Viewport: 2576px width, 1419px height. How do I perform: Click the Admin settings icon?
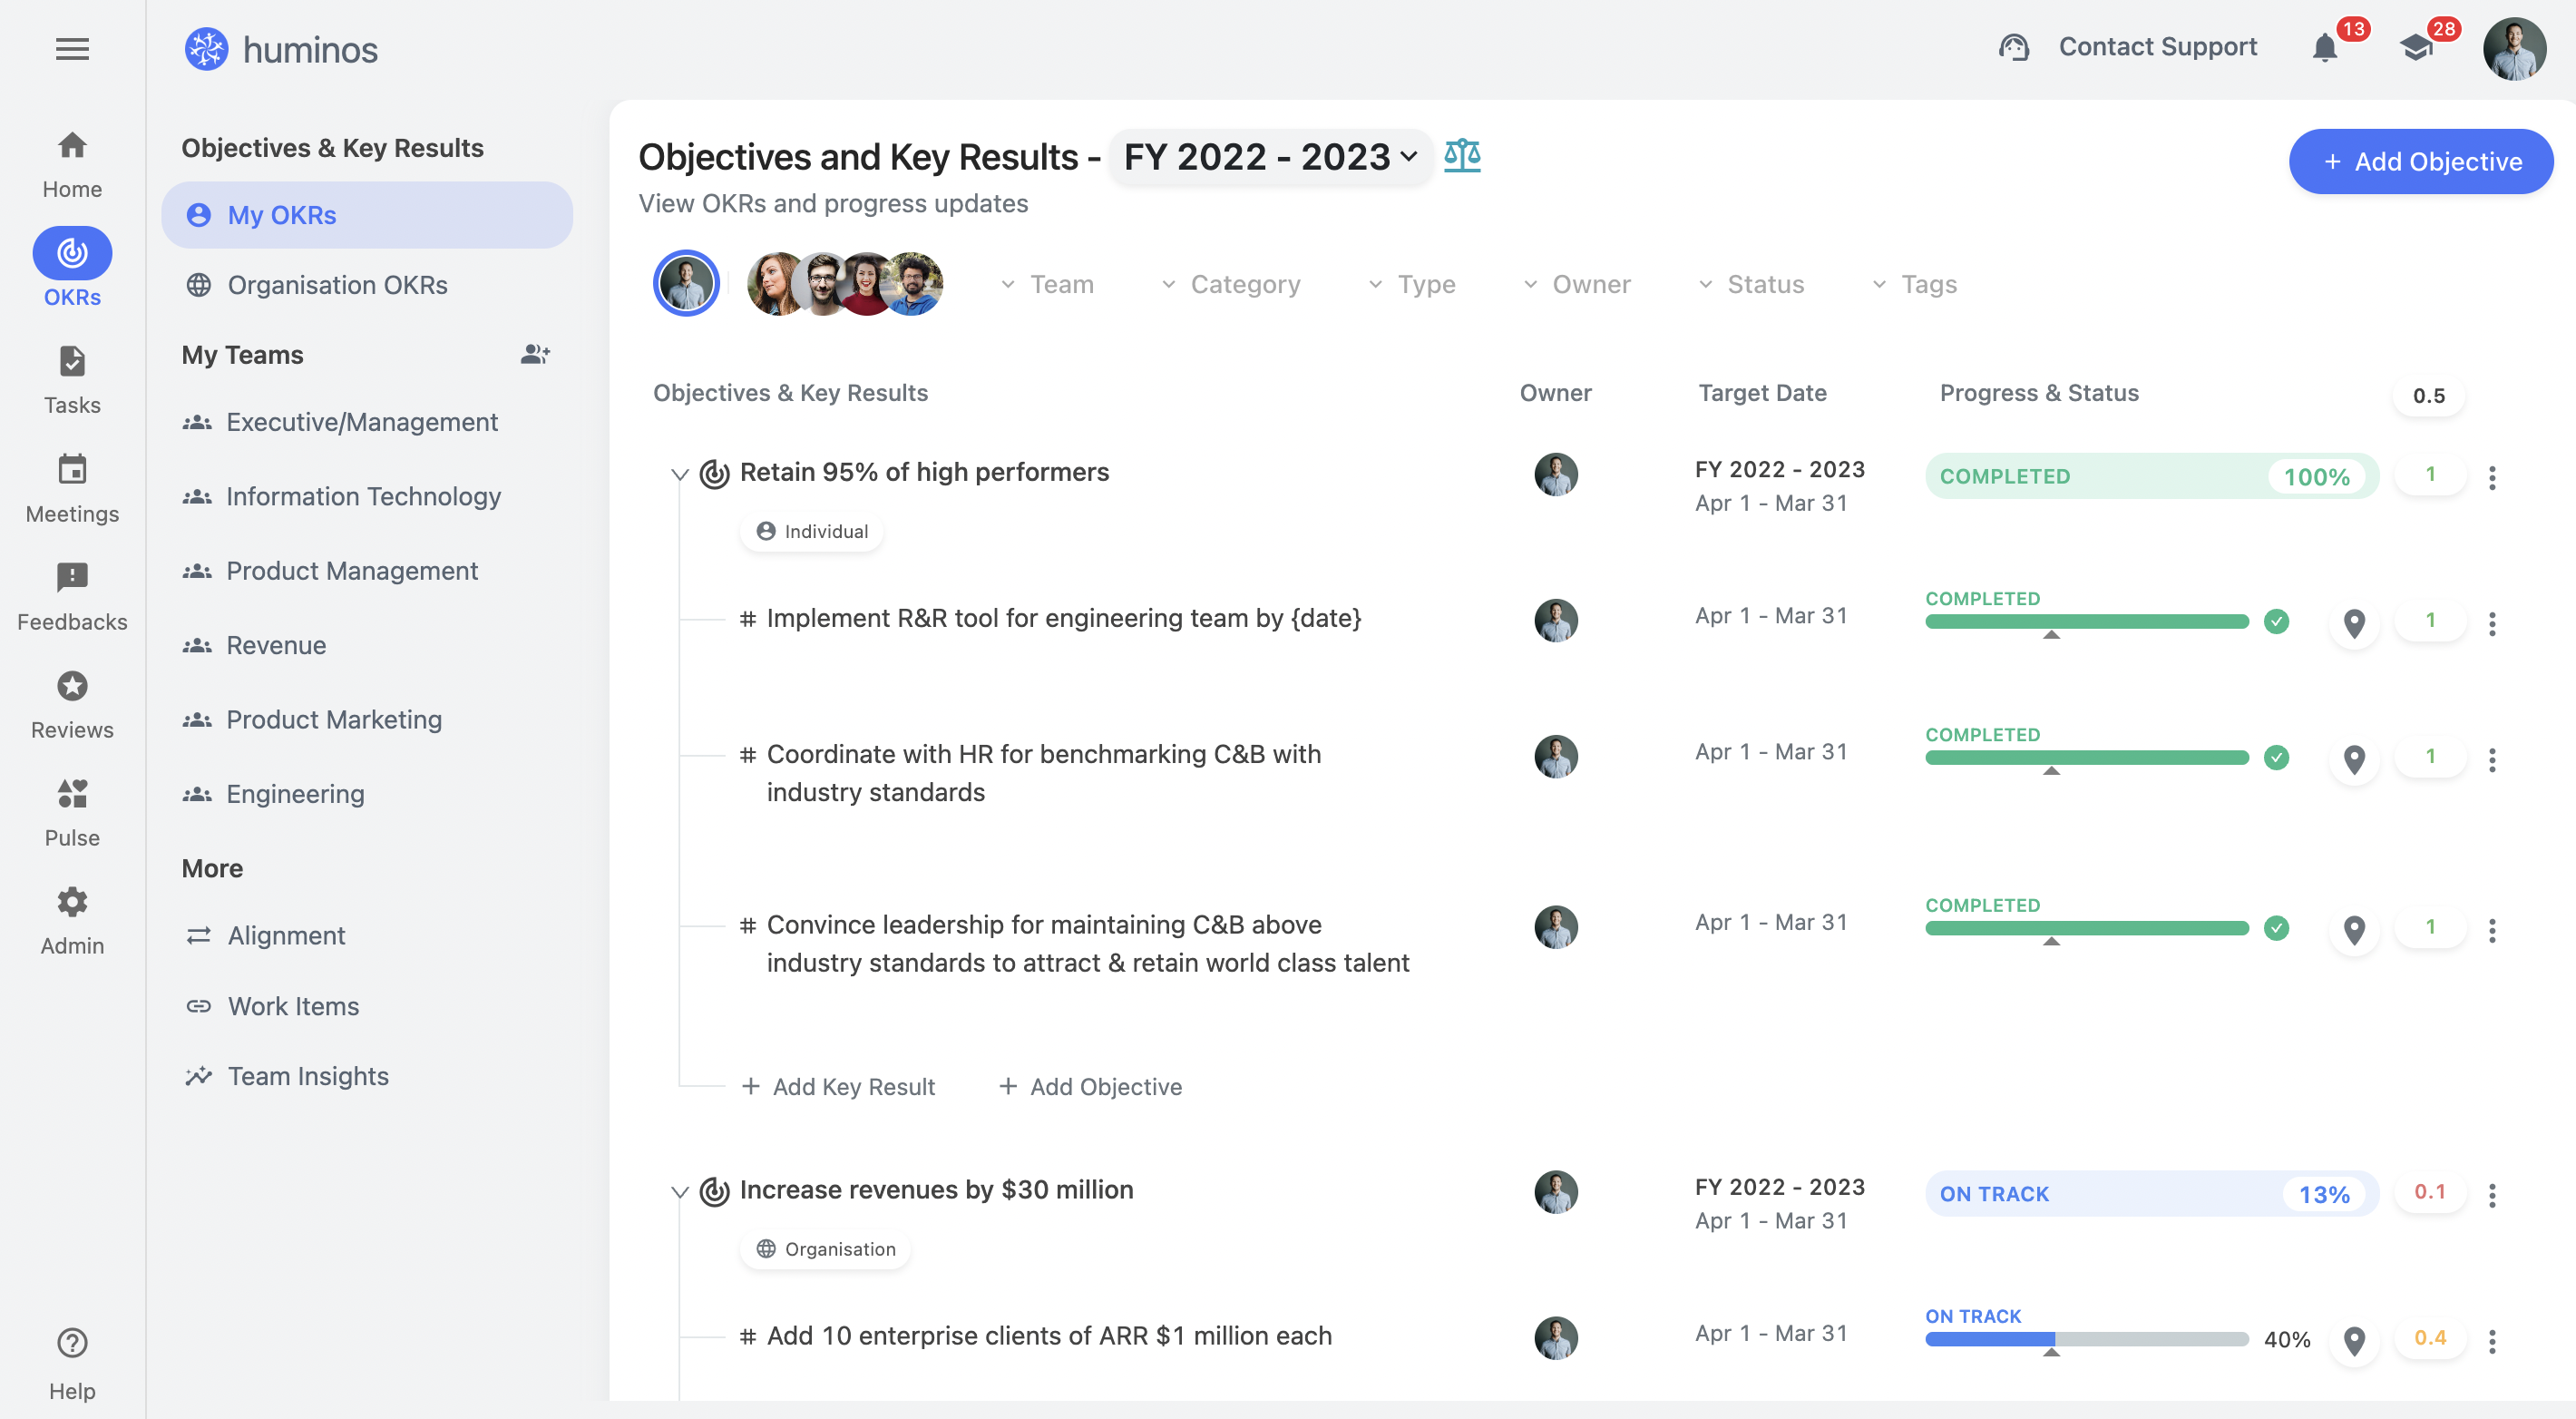point(72,902)
